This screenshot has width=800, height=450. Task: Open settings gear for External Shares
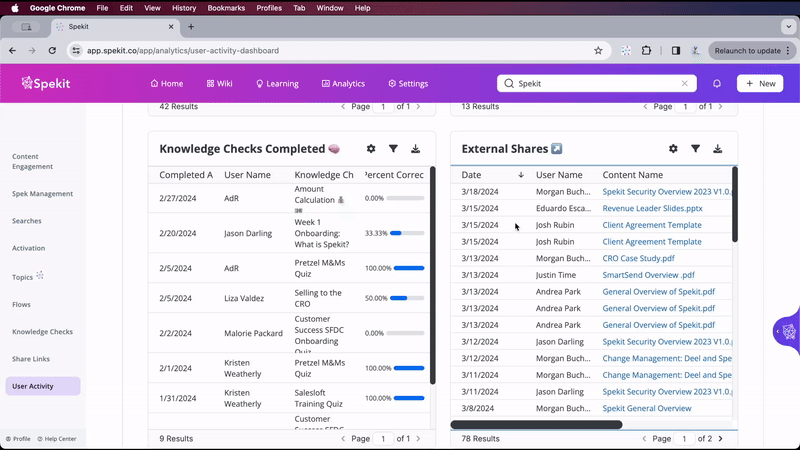(673, 148)
